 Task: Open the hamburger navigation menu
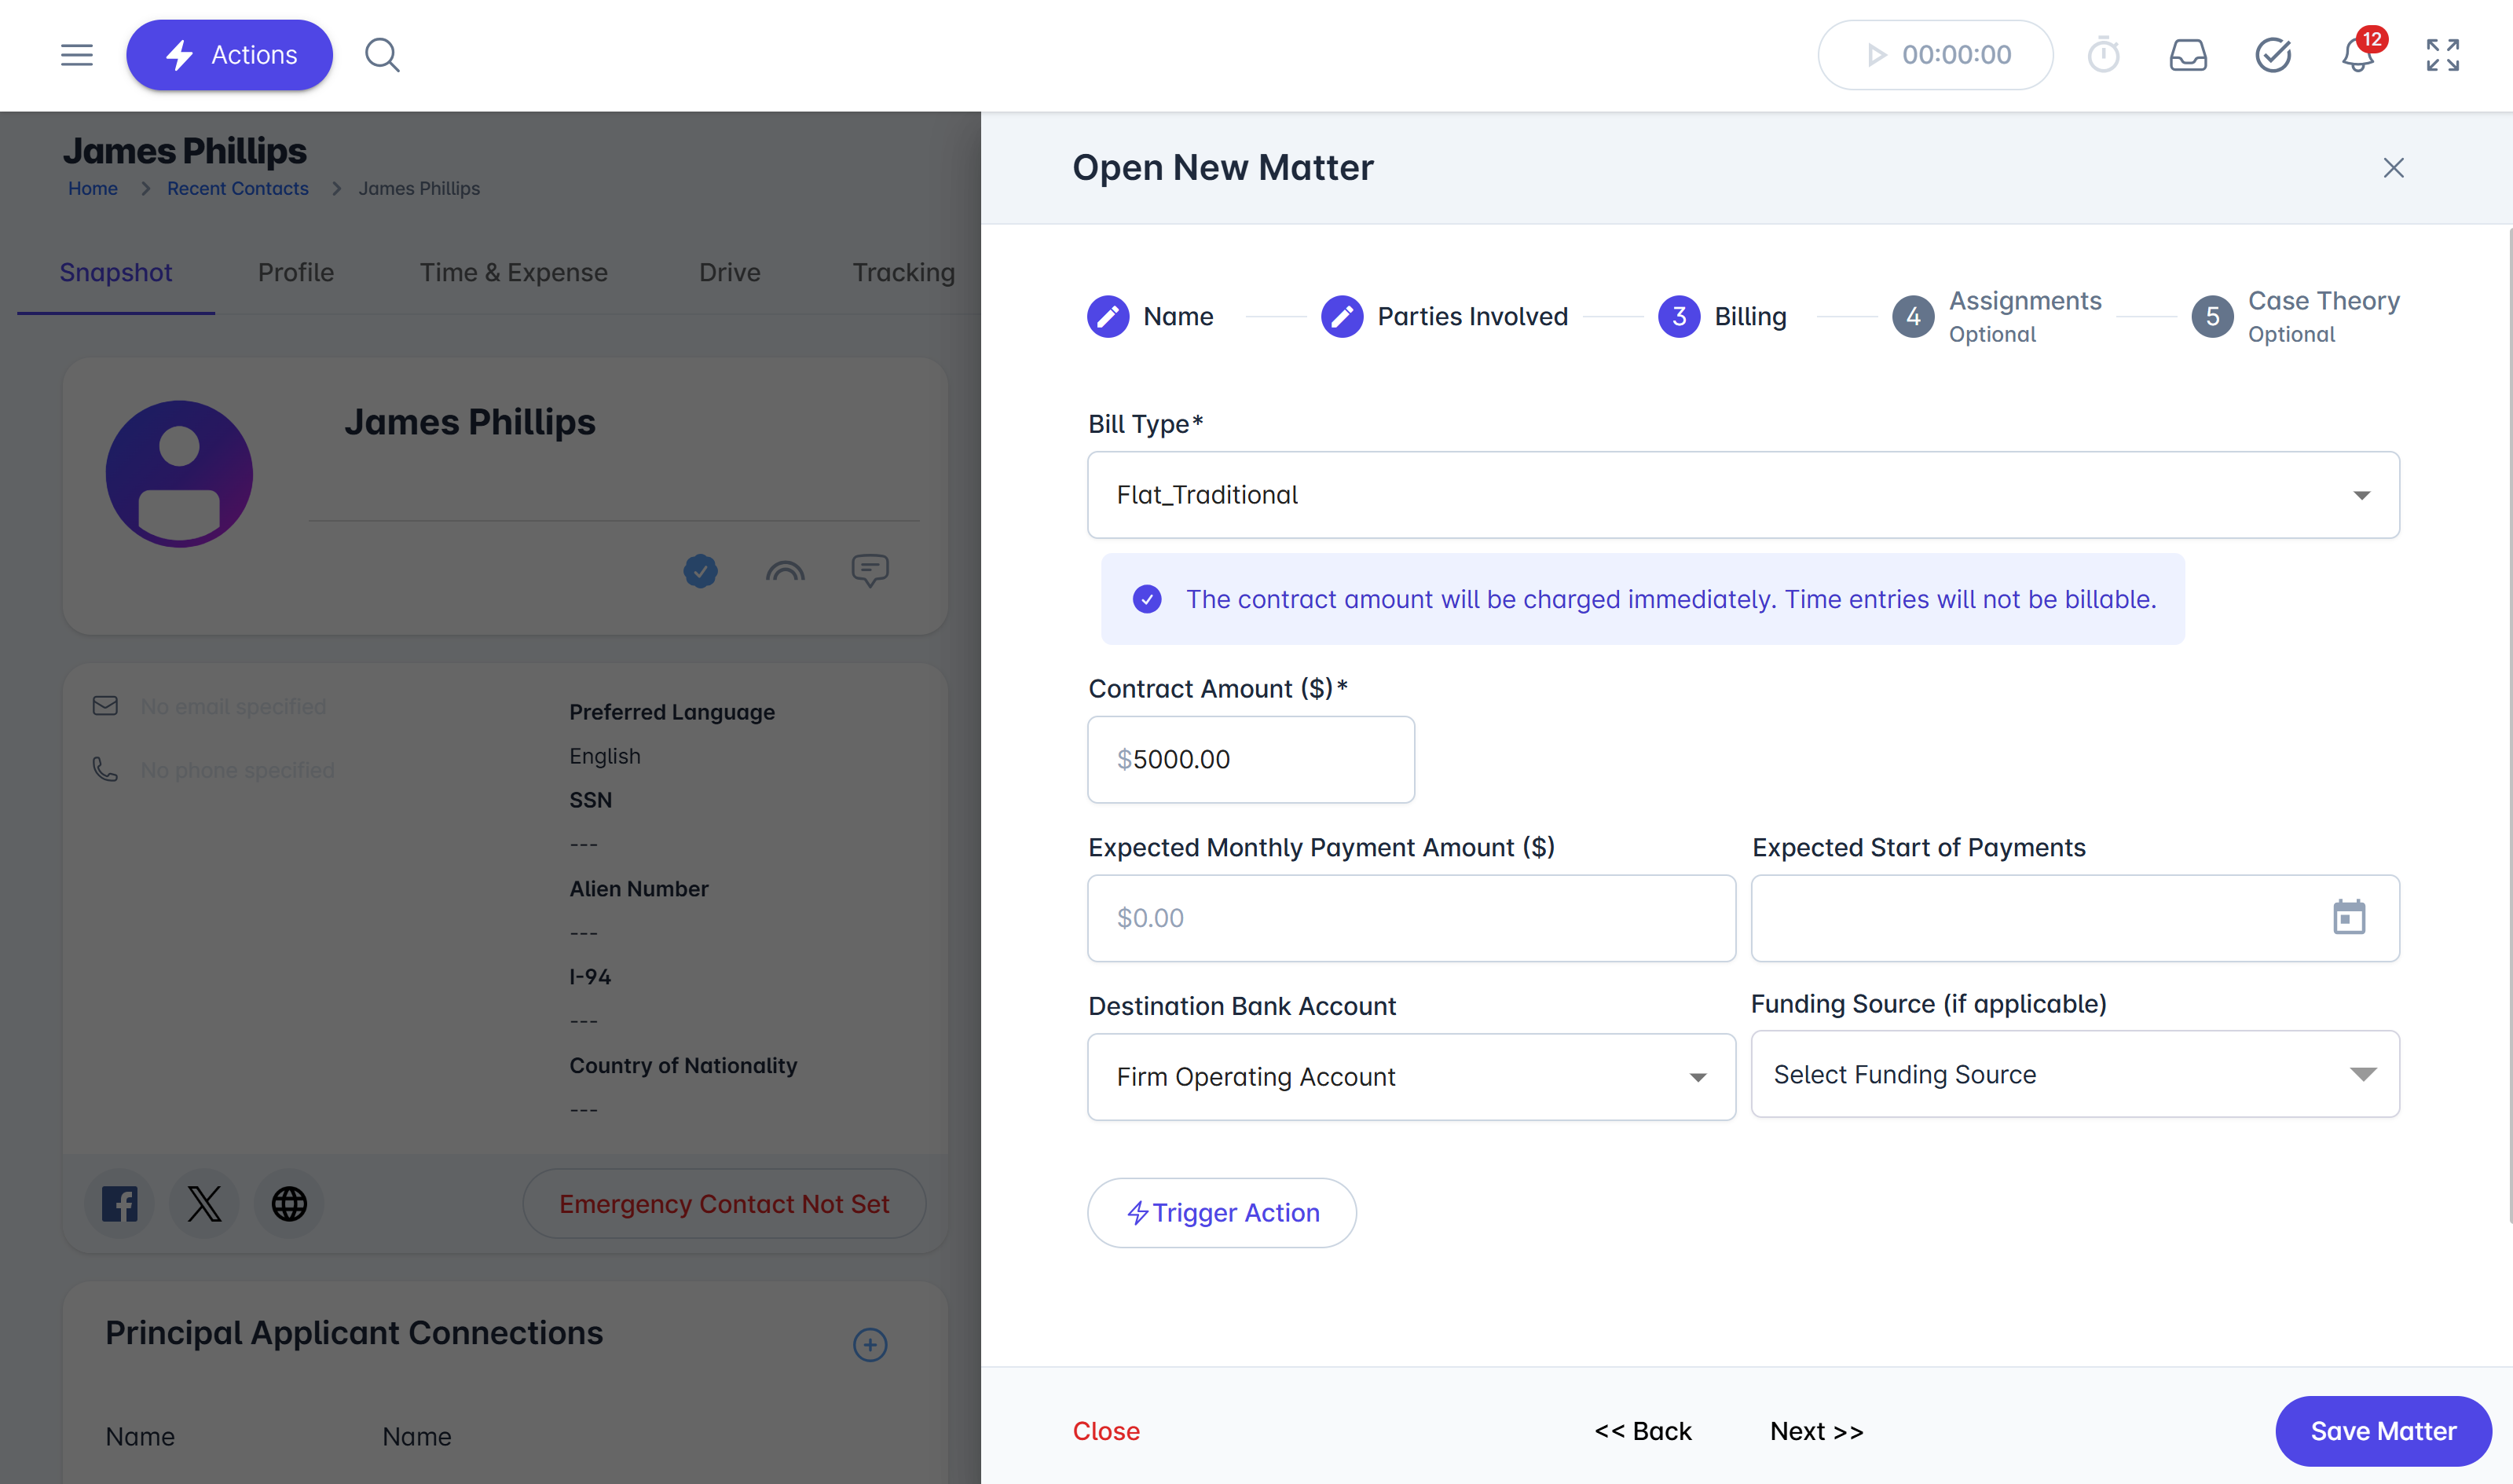click(77, 55)
